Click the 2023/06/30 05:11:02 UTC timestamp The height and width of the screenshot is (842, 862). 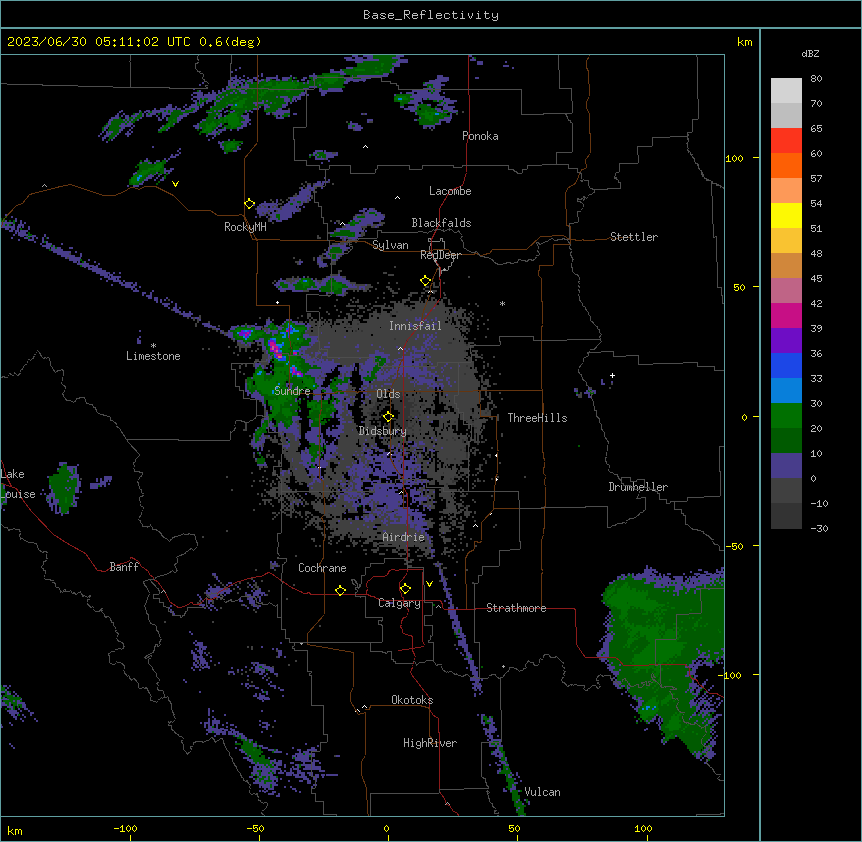[x=134, y=42]
